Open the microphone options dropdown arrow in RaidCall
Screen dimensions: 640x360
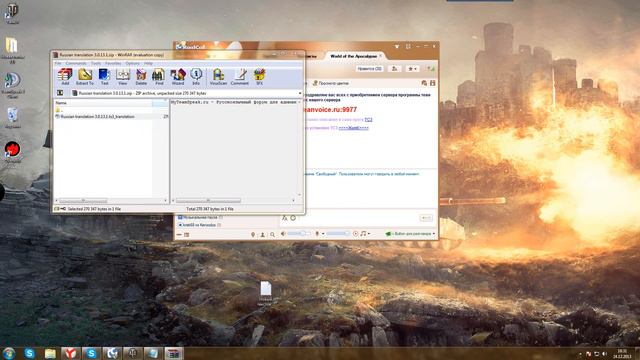[323, 234]
